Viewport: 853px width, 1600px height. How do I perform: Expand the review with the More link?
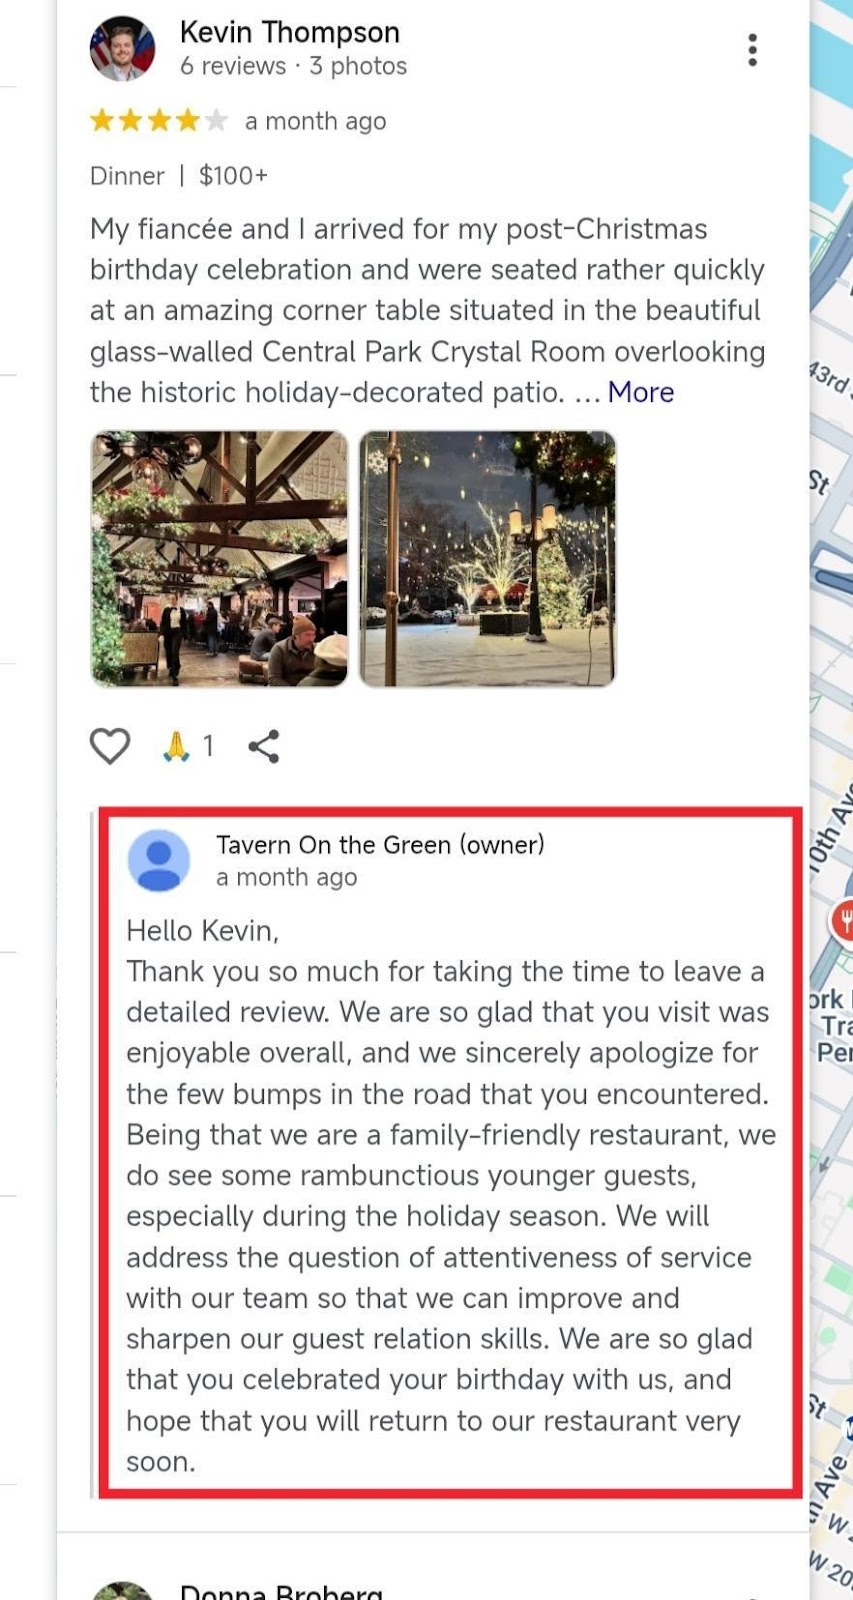tap(641, 392)
